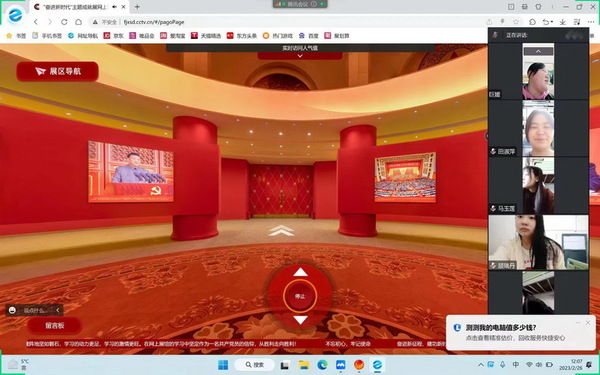Open the 百度 bookmark
Image resolution: width=600 pixels, height=375 pixels.
(x=309, y=36)
